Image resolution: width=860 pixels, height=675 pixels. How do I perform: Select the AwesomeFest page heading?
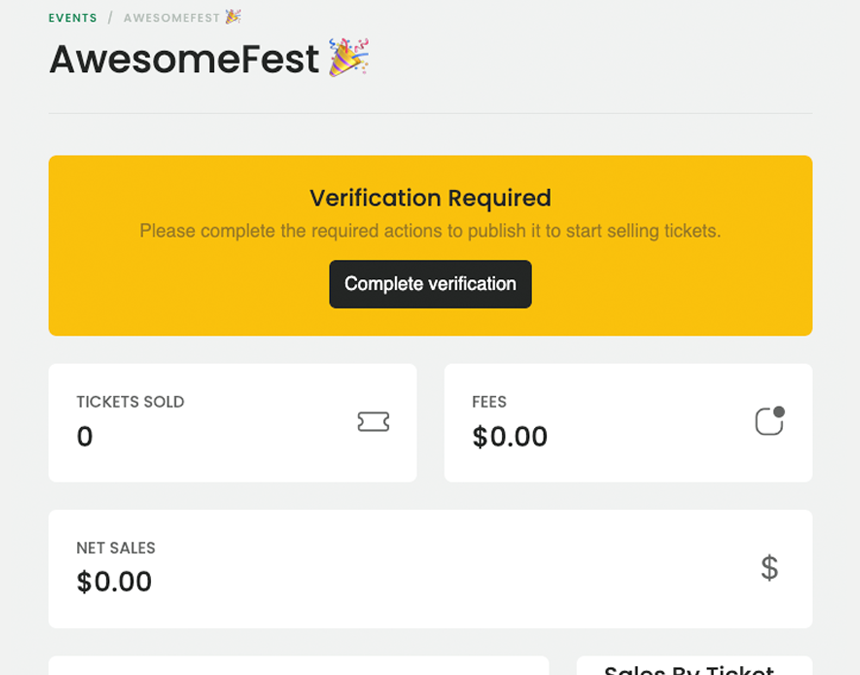(x=184, y=59)
